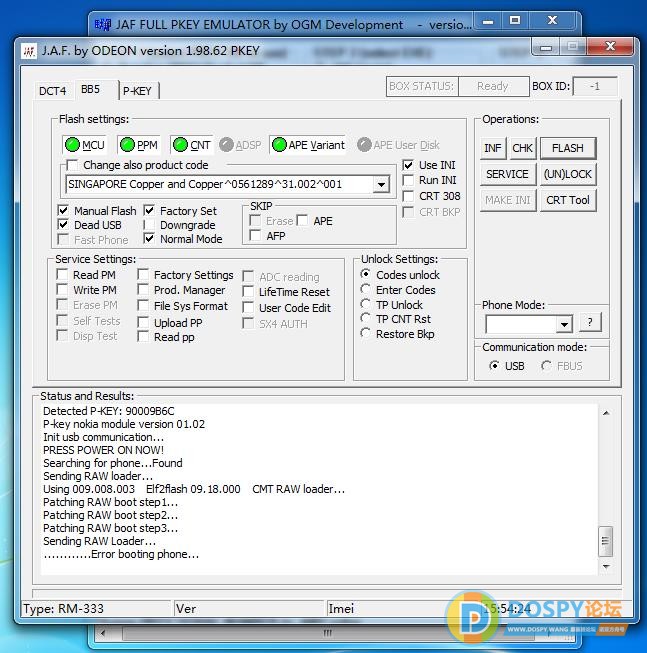Image resolution: width=647 pixels, height=653 pixels.
Task: Expand the Phone Mode combo box
Action: pos(564,324)
